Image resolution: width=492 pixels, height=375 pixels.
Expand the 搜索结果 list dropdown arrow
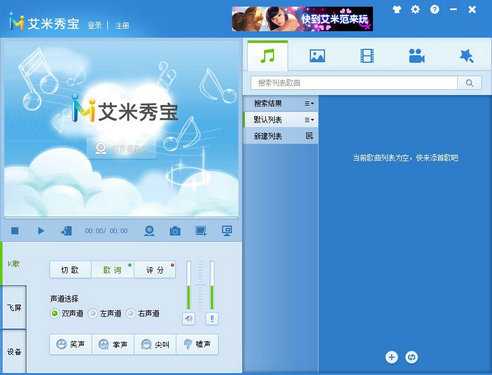(x=309, y=104)
